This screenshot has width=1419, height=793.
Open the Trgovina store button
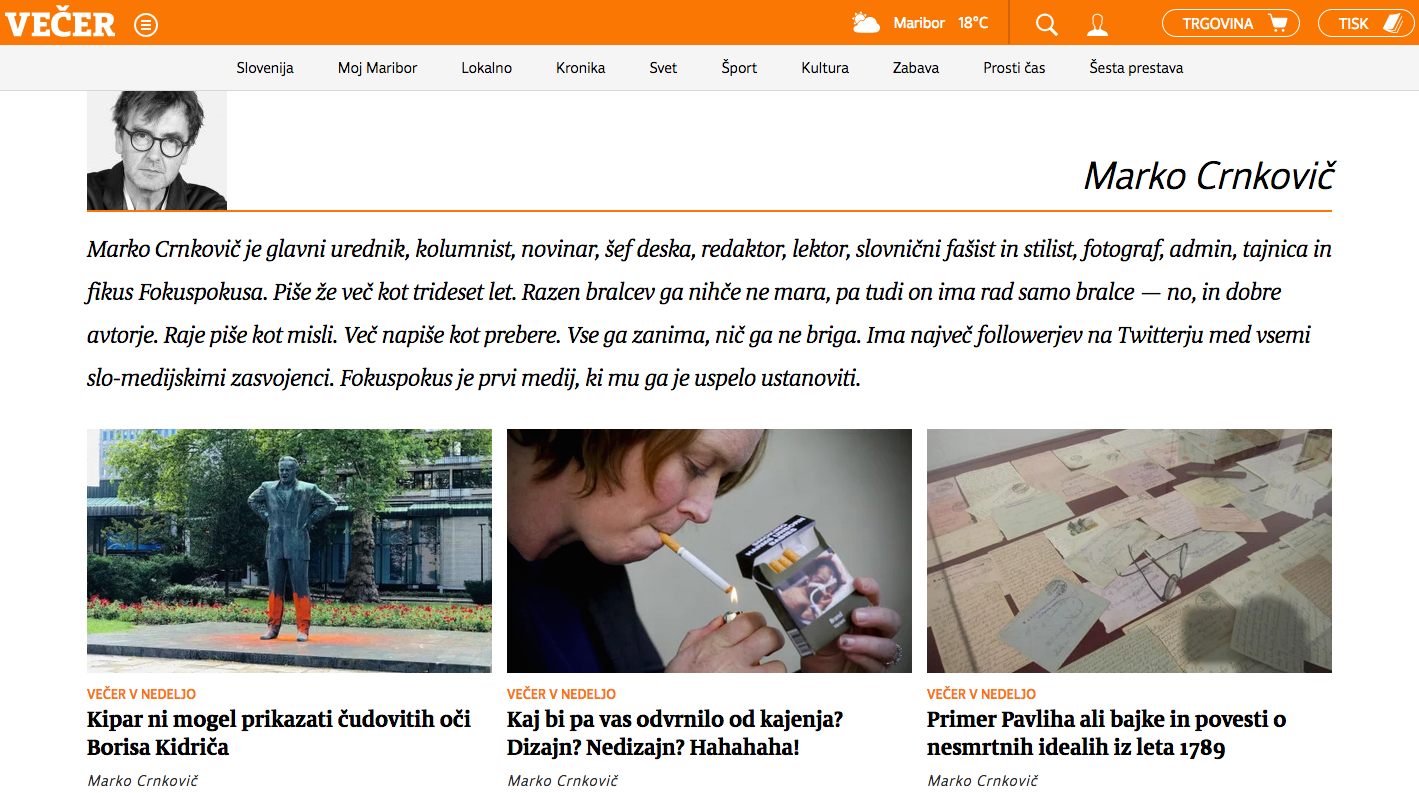(x=1231, y=23)
